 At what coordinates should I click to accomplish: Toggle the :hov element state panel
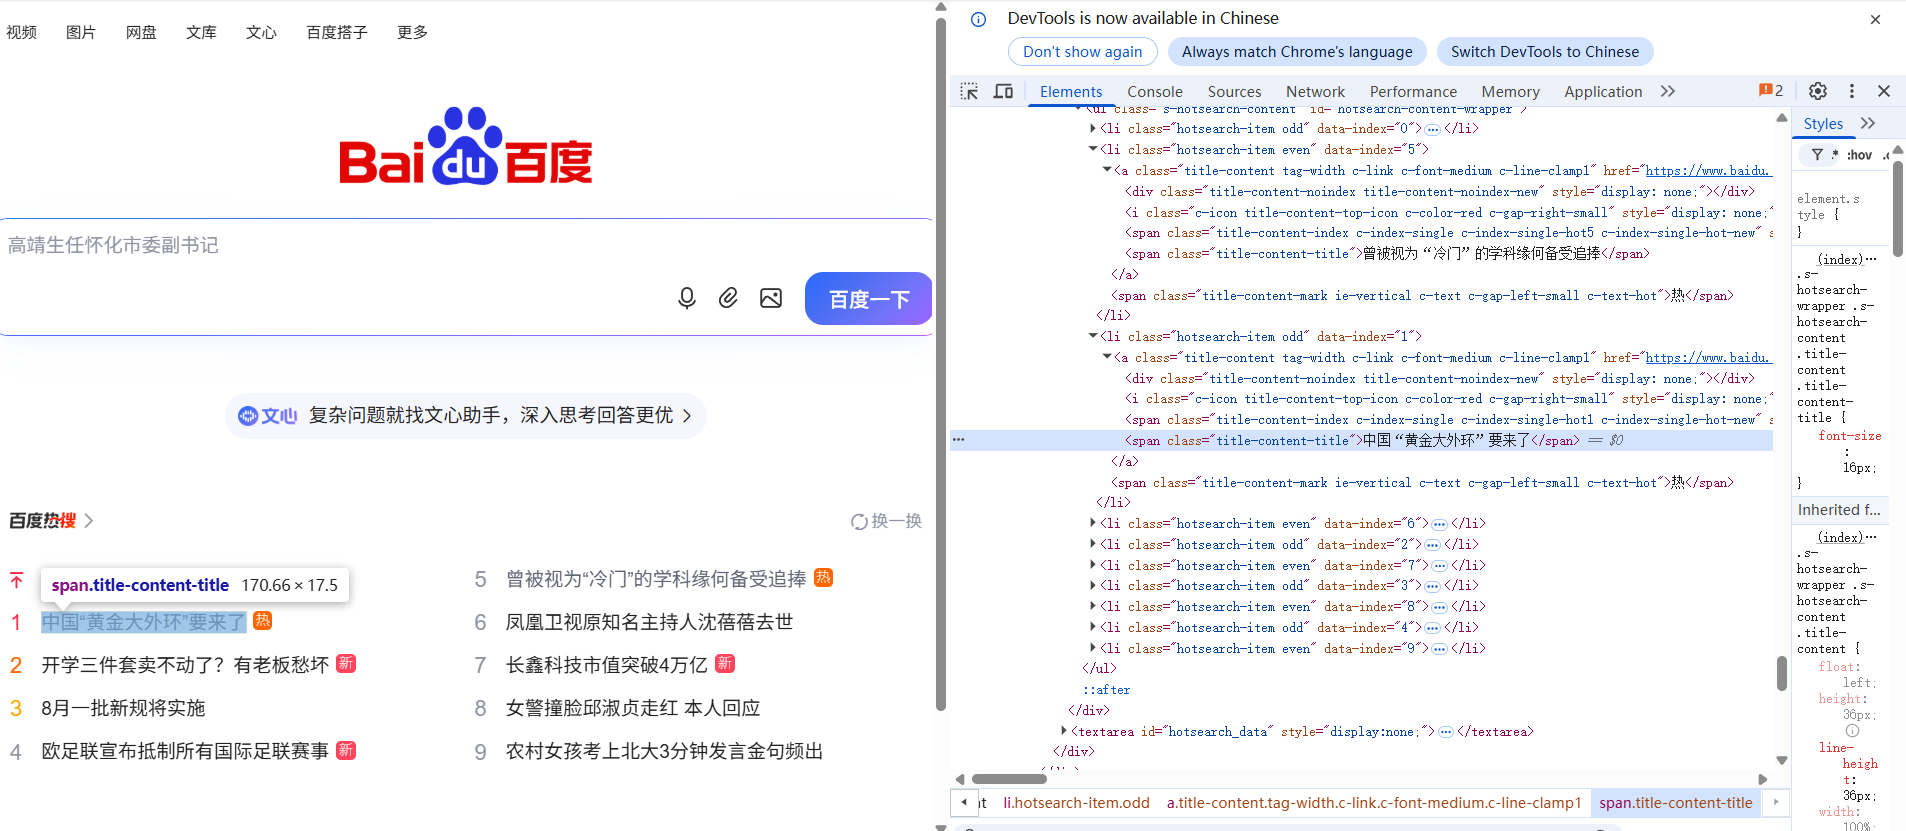tap(1859, 155)
